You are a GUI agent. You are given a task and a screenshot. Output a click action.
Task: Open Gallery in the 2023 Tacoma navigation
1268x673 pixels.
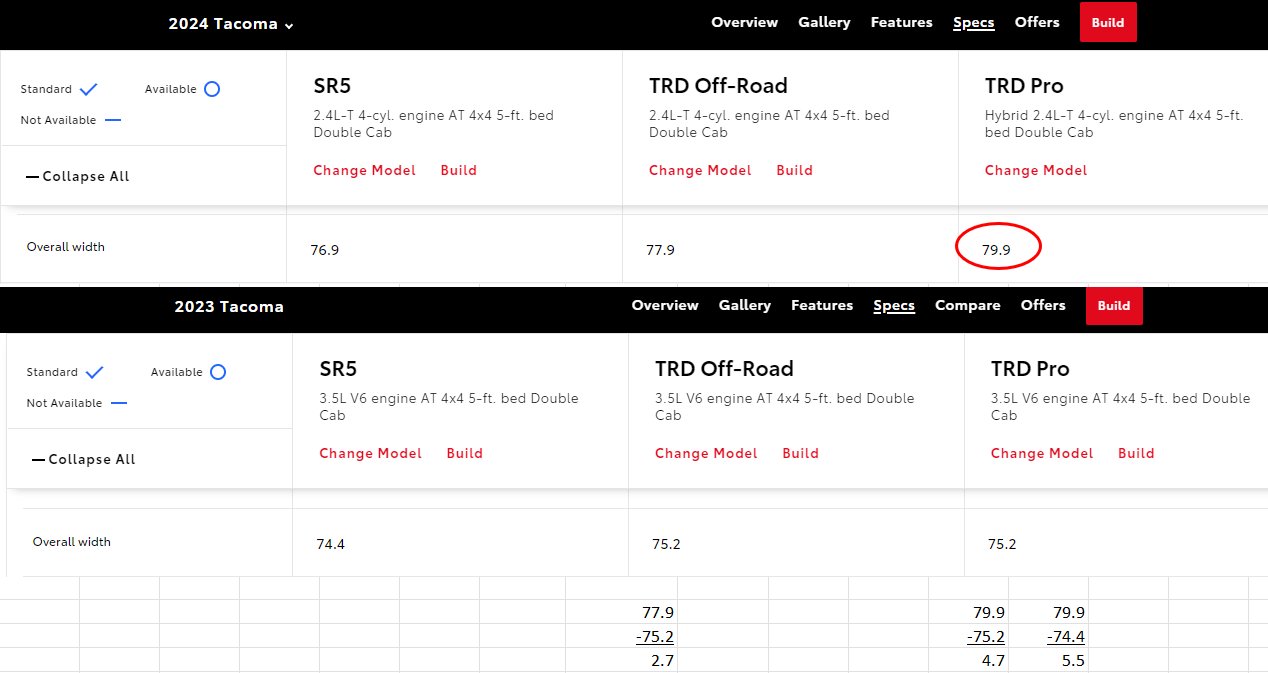click(745, 305)
